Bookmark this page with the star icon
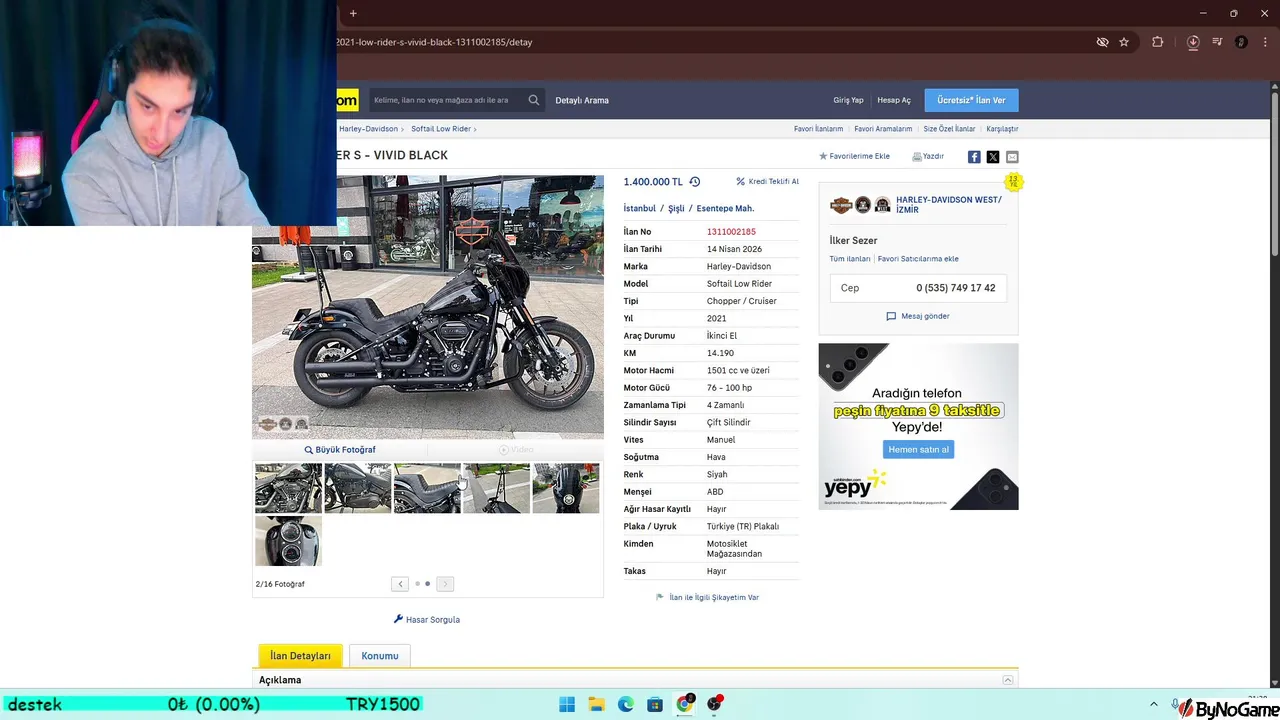The height and width of the screenshot is (720, 1280). pyautogui.click(x=1124, y=42)
